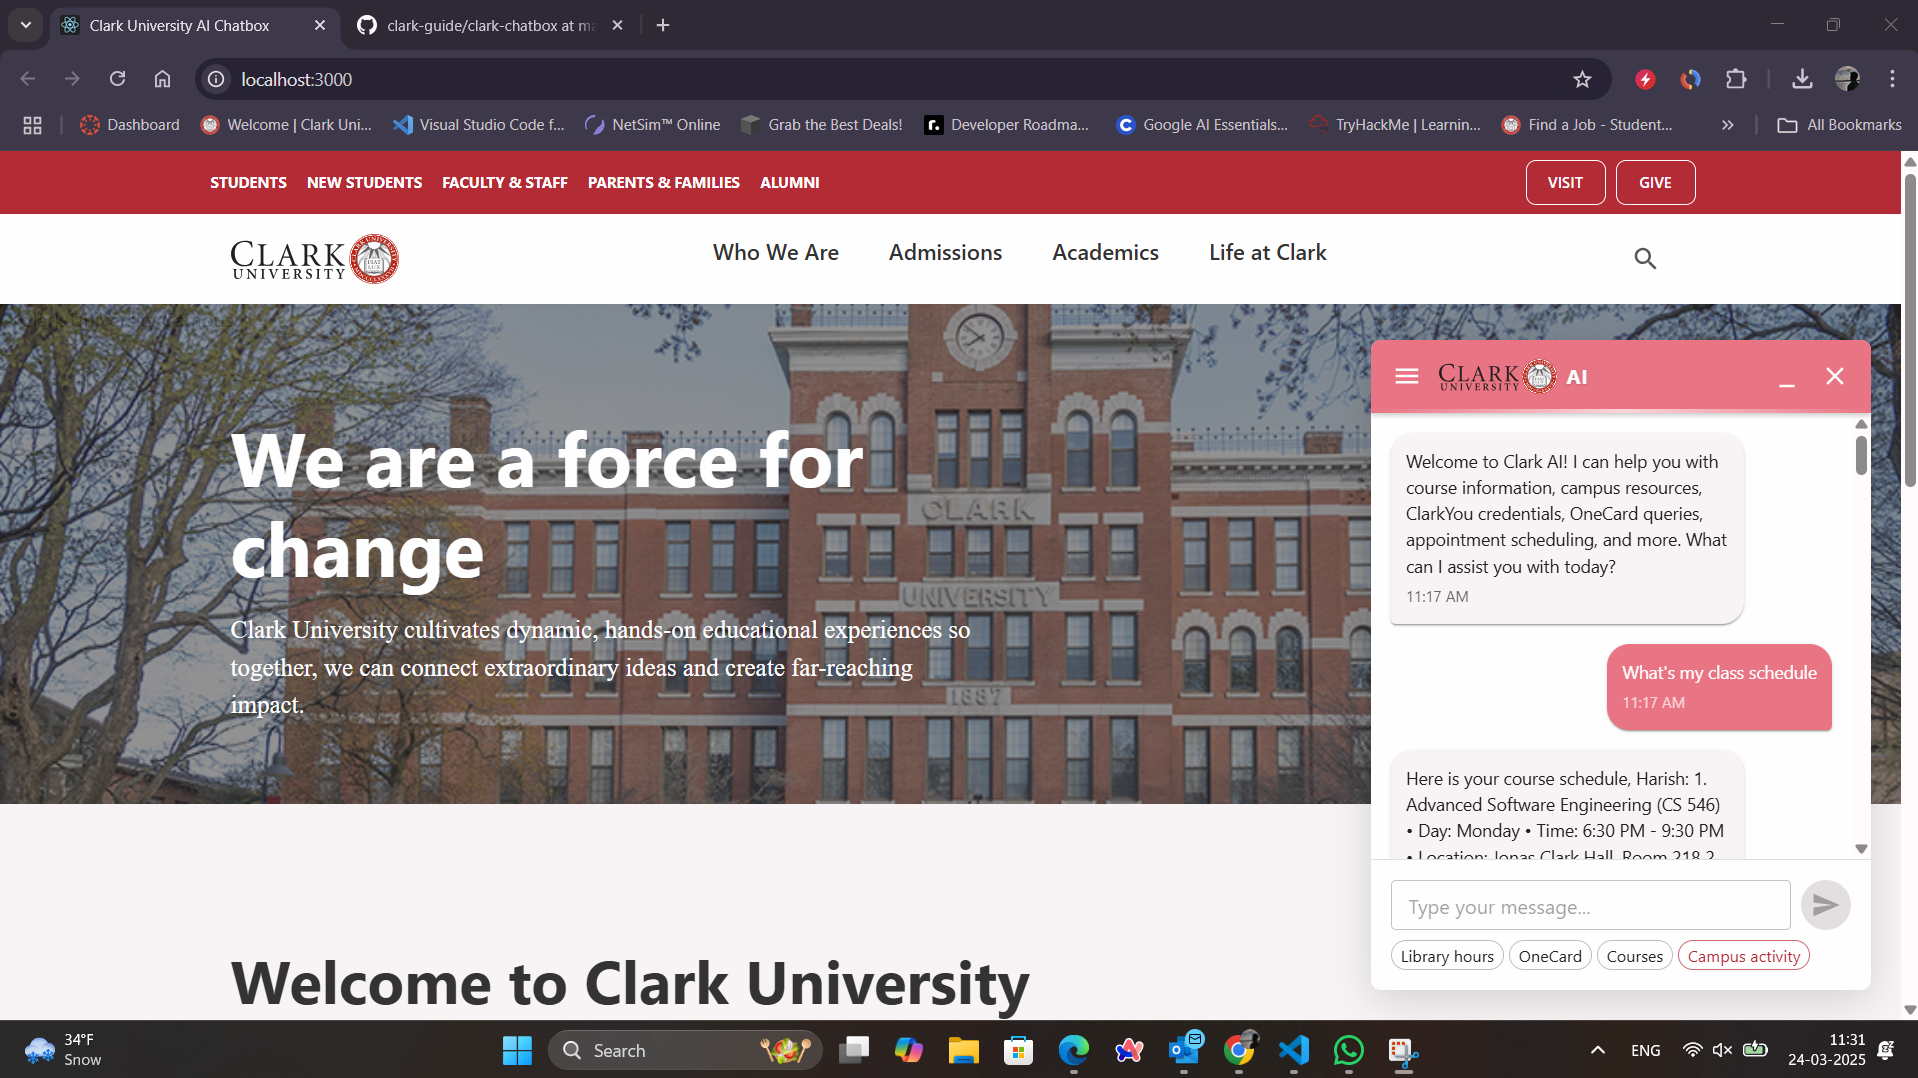Show hidden system tray icons

click(1597, 1050)
